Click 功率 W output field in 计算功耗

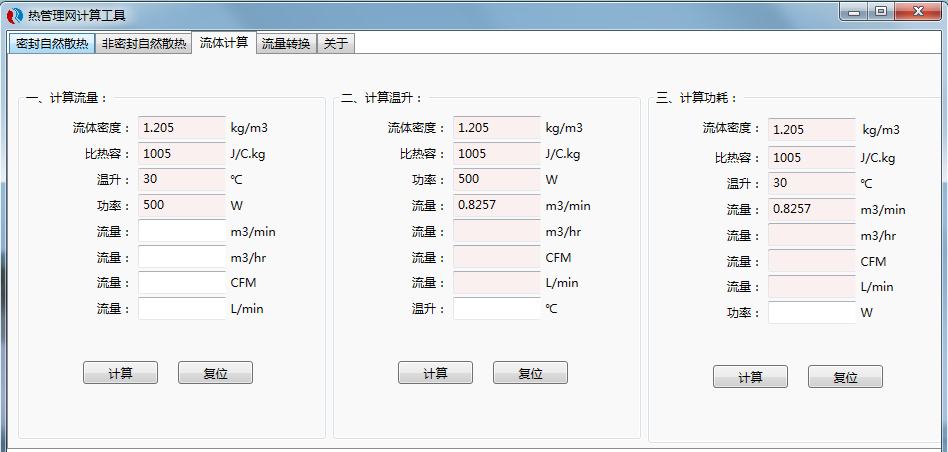pyautogui.click(x=812, y=312)
